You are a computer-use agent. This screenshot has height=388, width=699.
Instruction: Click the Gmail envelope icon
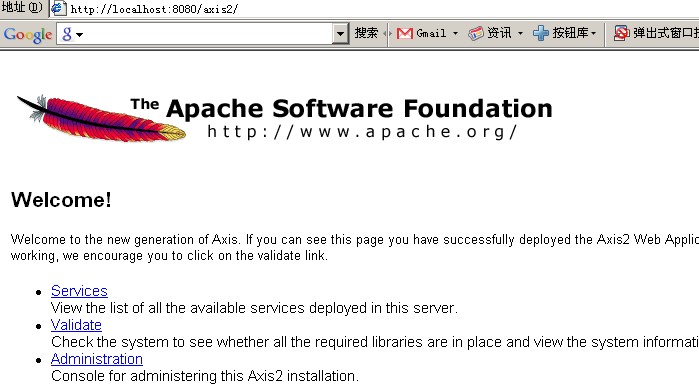coord(404,33)
